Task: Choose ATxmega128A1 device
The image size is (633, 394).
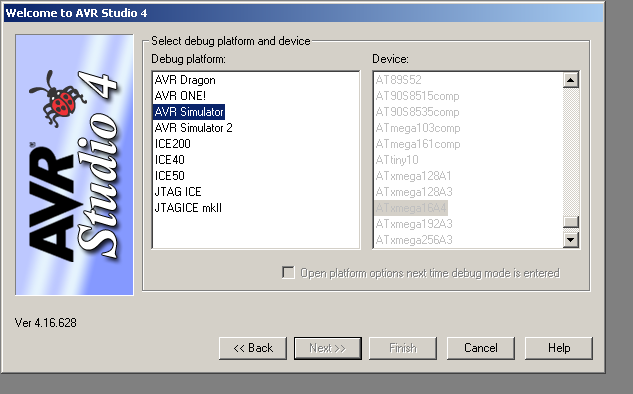Action: click(x=413, y=176)
